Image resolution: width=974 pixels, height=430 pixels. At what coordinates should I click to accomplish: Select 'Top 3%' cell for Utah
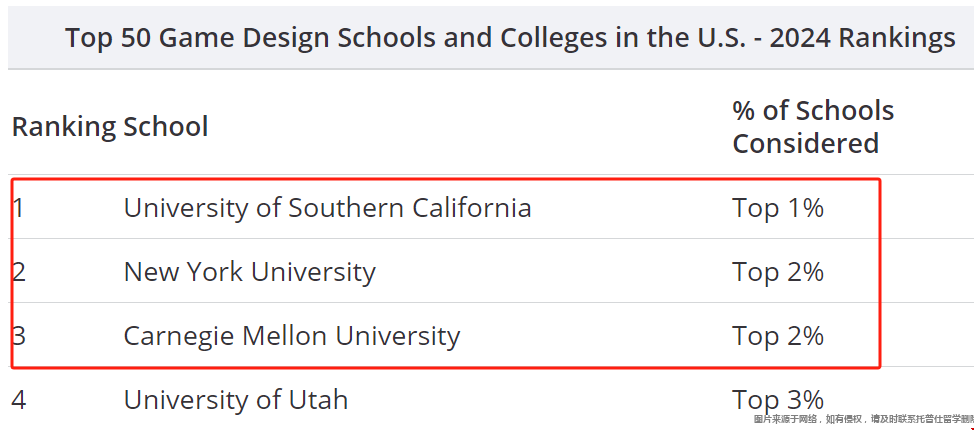[x=778, y=399]
